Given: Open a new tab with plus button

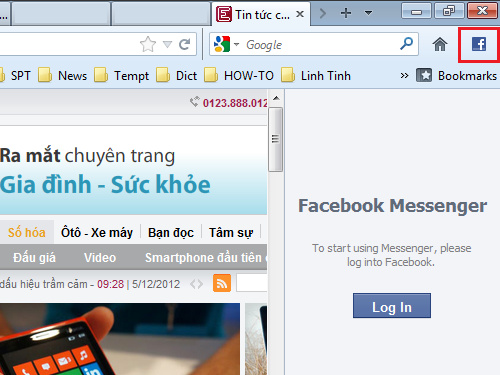Looking at the screenshot, I should click(x=346, y=13).
